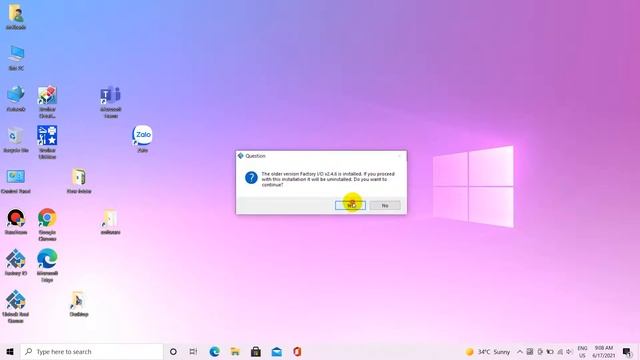Open the Network desktop icon
Image resolution: width=640 pixels, height=360 pixels.
16,99
